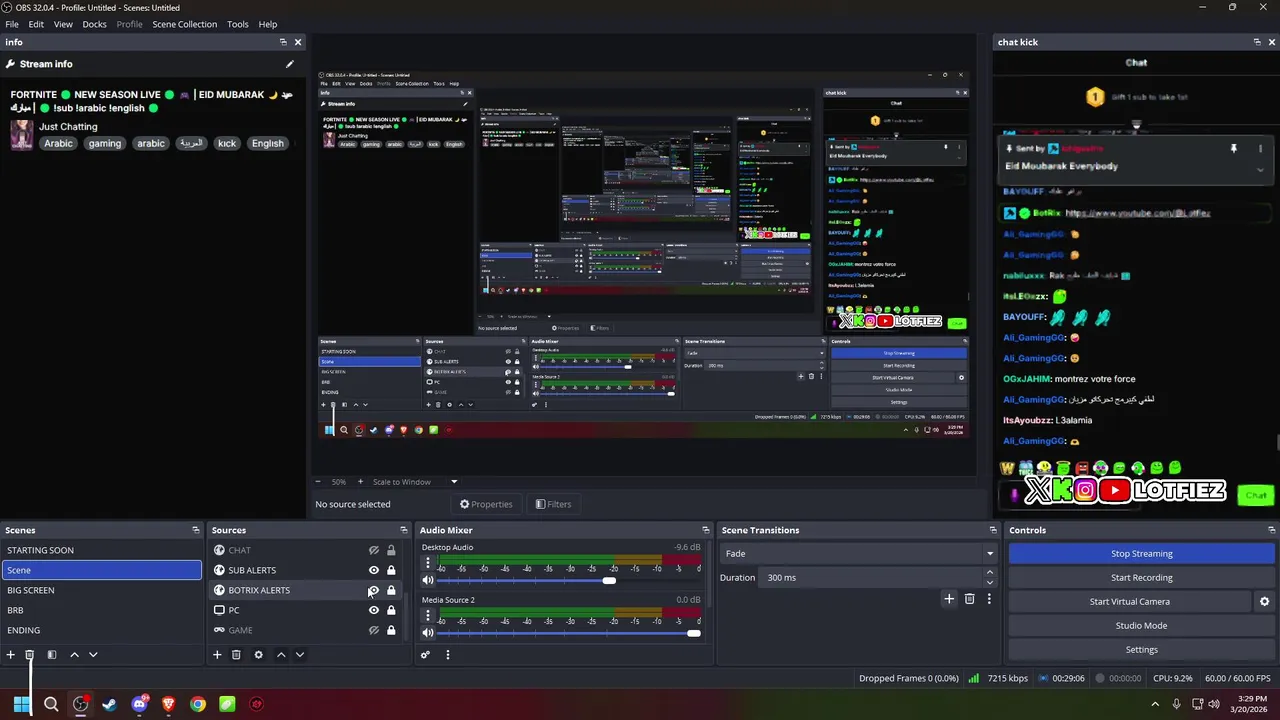Mute Desktop Audio speaker icon
Viewport: 1280px width, 720px height.
pyautogui.click(x=428, y=580)
